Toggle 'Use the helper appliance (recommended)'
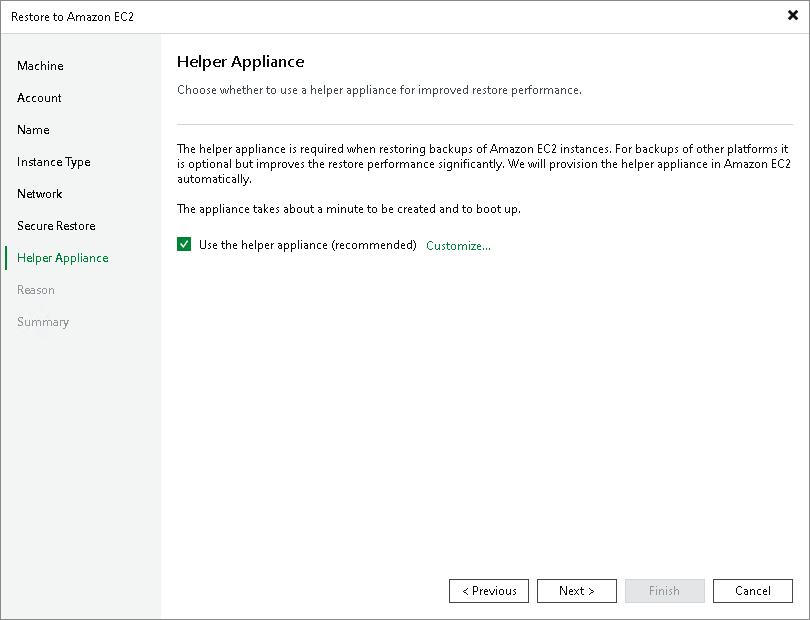 coord(184,244)
